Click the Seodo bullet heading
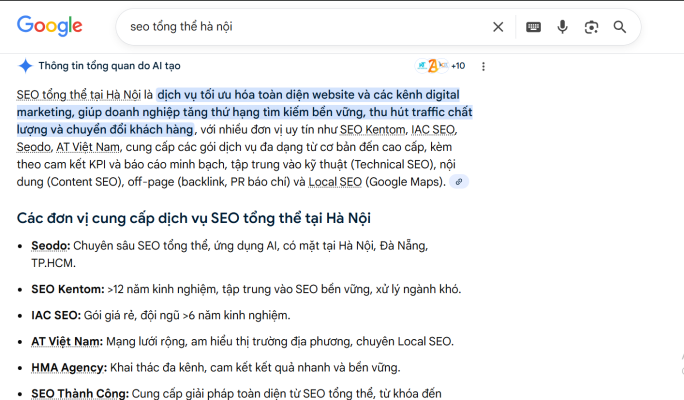684x400 pixels. (50, 246)
